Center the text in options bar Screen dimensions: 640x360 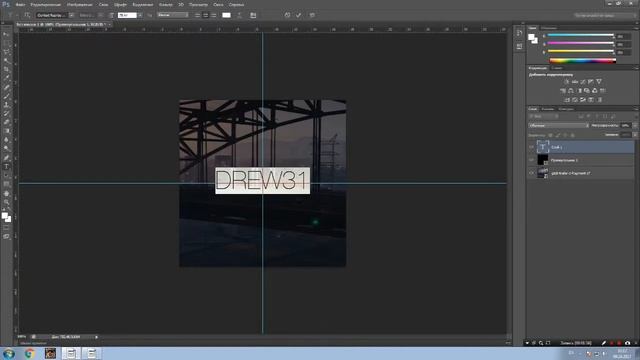point(205,15)
